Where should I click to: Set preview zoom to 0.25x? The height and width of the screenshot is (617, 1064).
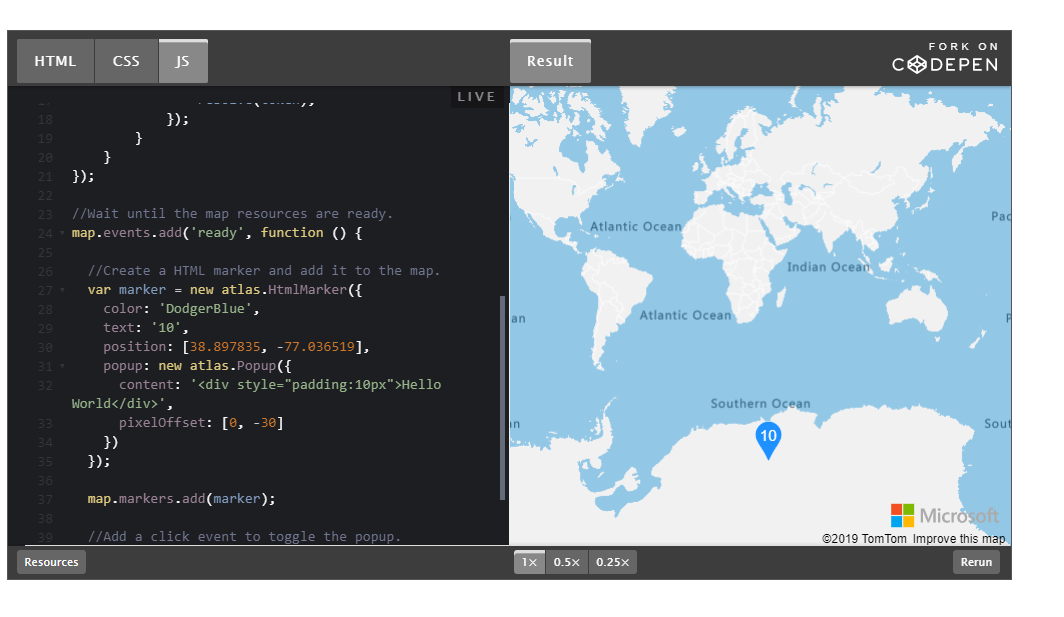pos(612,562)
